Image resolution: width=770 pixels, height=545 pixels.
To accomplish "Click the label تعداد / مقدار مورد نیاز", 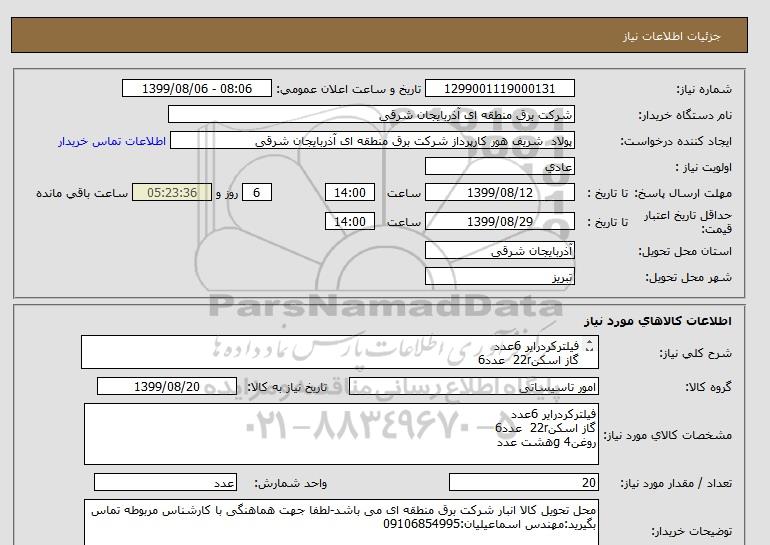I will 676,483.
